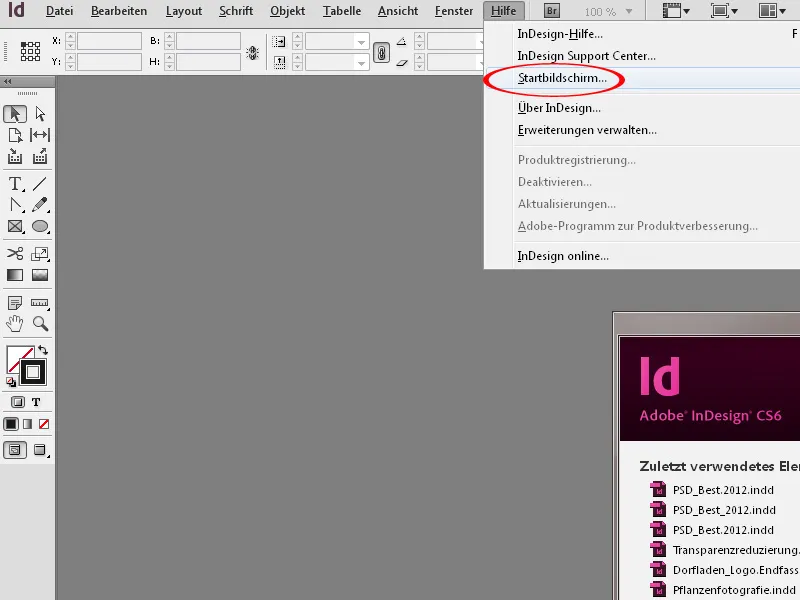Pick the Hand tool
The height and width of the screenshot is (600, 800).
tap(15, 323)
